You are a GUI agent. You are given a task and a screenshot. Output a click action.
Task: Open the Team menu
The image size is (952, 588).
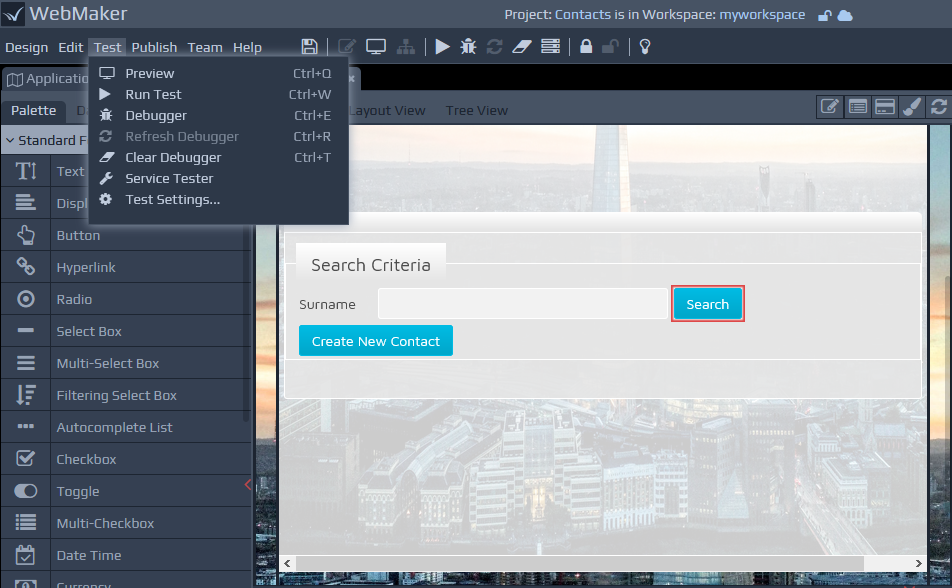pyautogui.click(x=205, y=47)
